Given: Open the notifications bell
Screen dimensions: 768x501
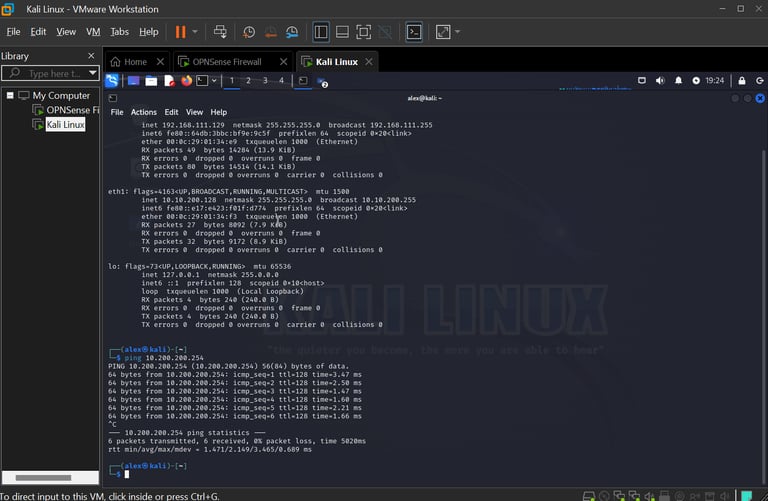Looking at the screenshot, I should click(x=678, y=80).
